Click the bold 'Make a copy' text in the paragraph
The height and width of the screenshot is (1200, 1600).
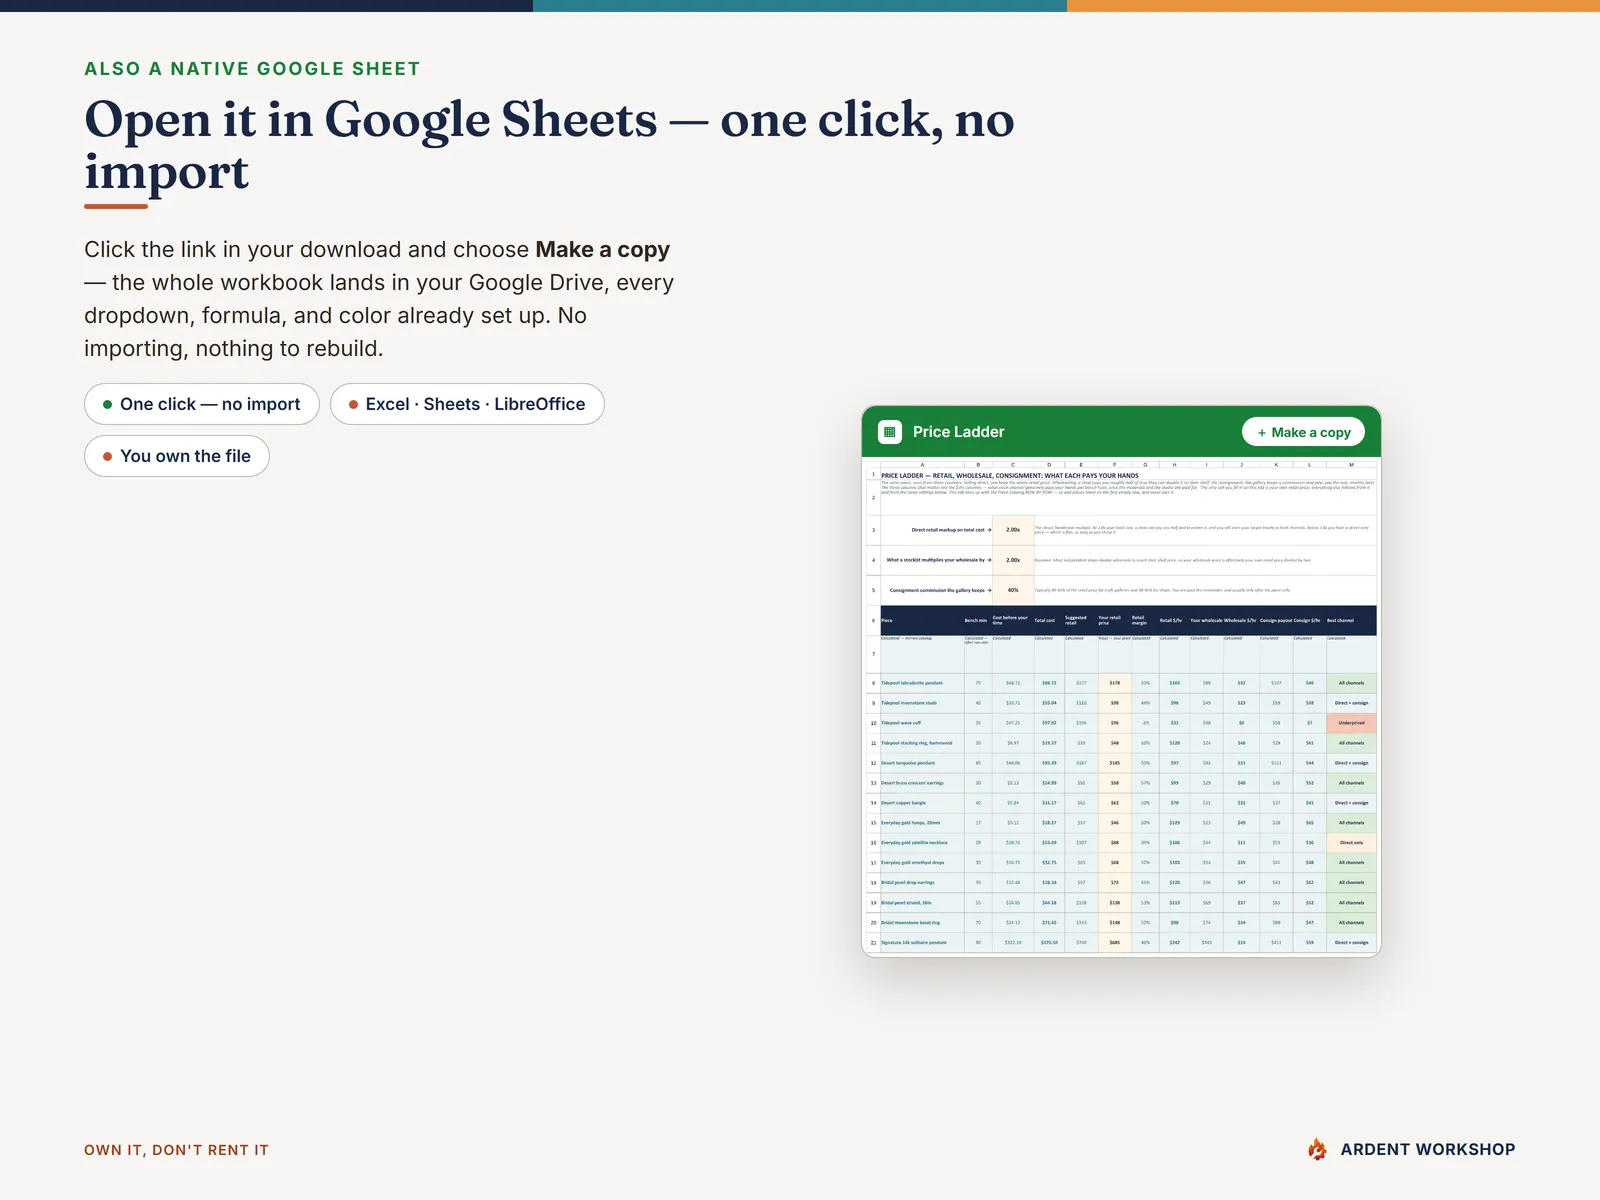point(602,249)
